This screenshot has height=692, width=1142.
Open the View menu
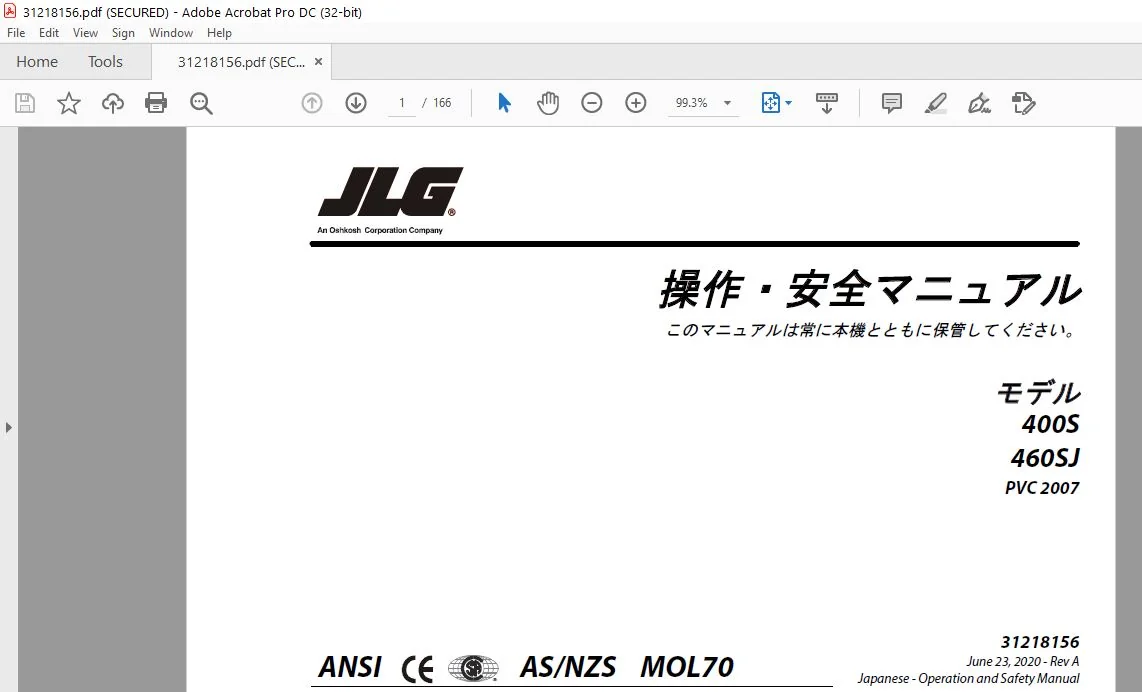85,33
